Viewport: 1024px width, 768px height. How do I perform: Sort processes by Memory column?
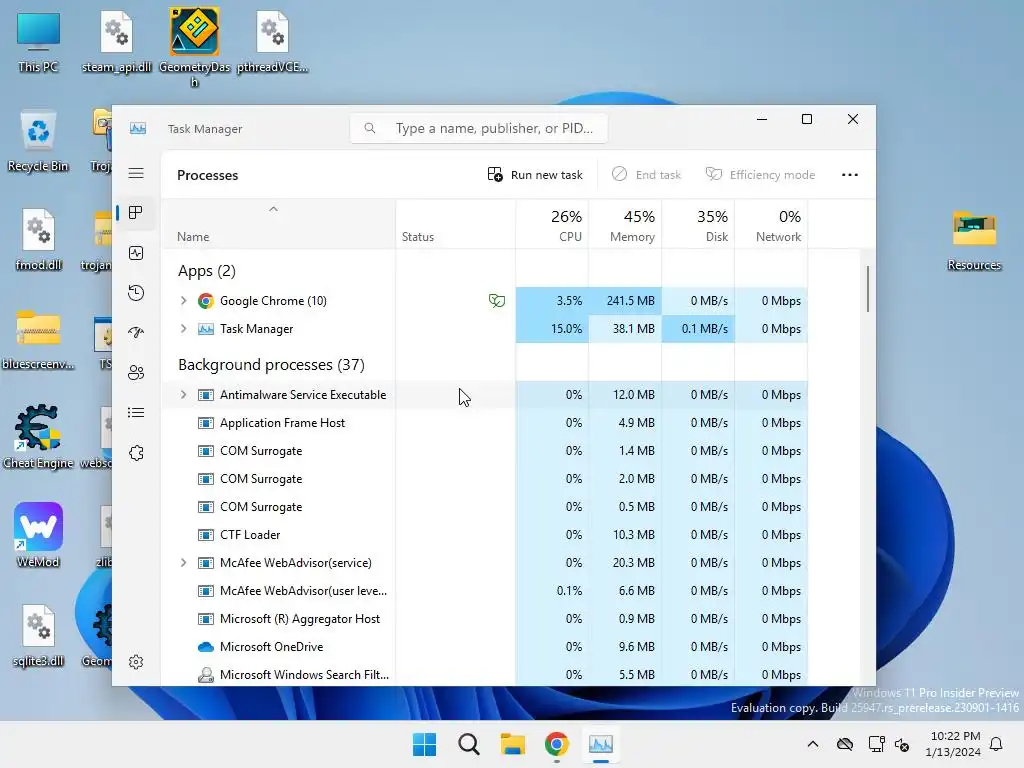click(625, 225)
